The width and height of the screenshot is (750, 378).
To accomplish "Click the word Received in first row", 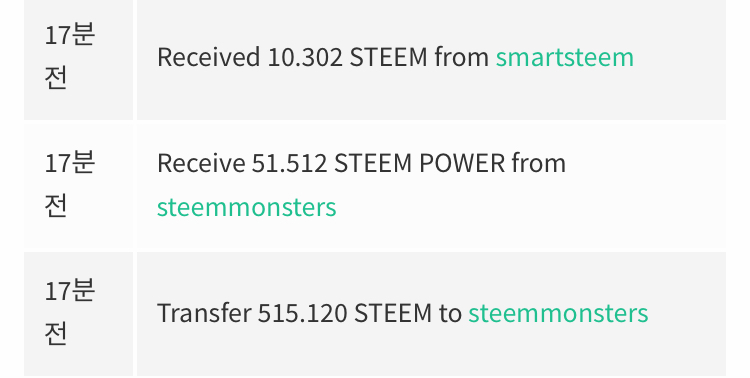I will tap(208, 57).
